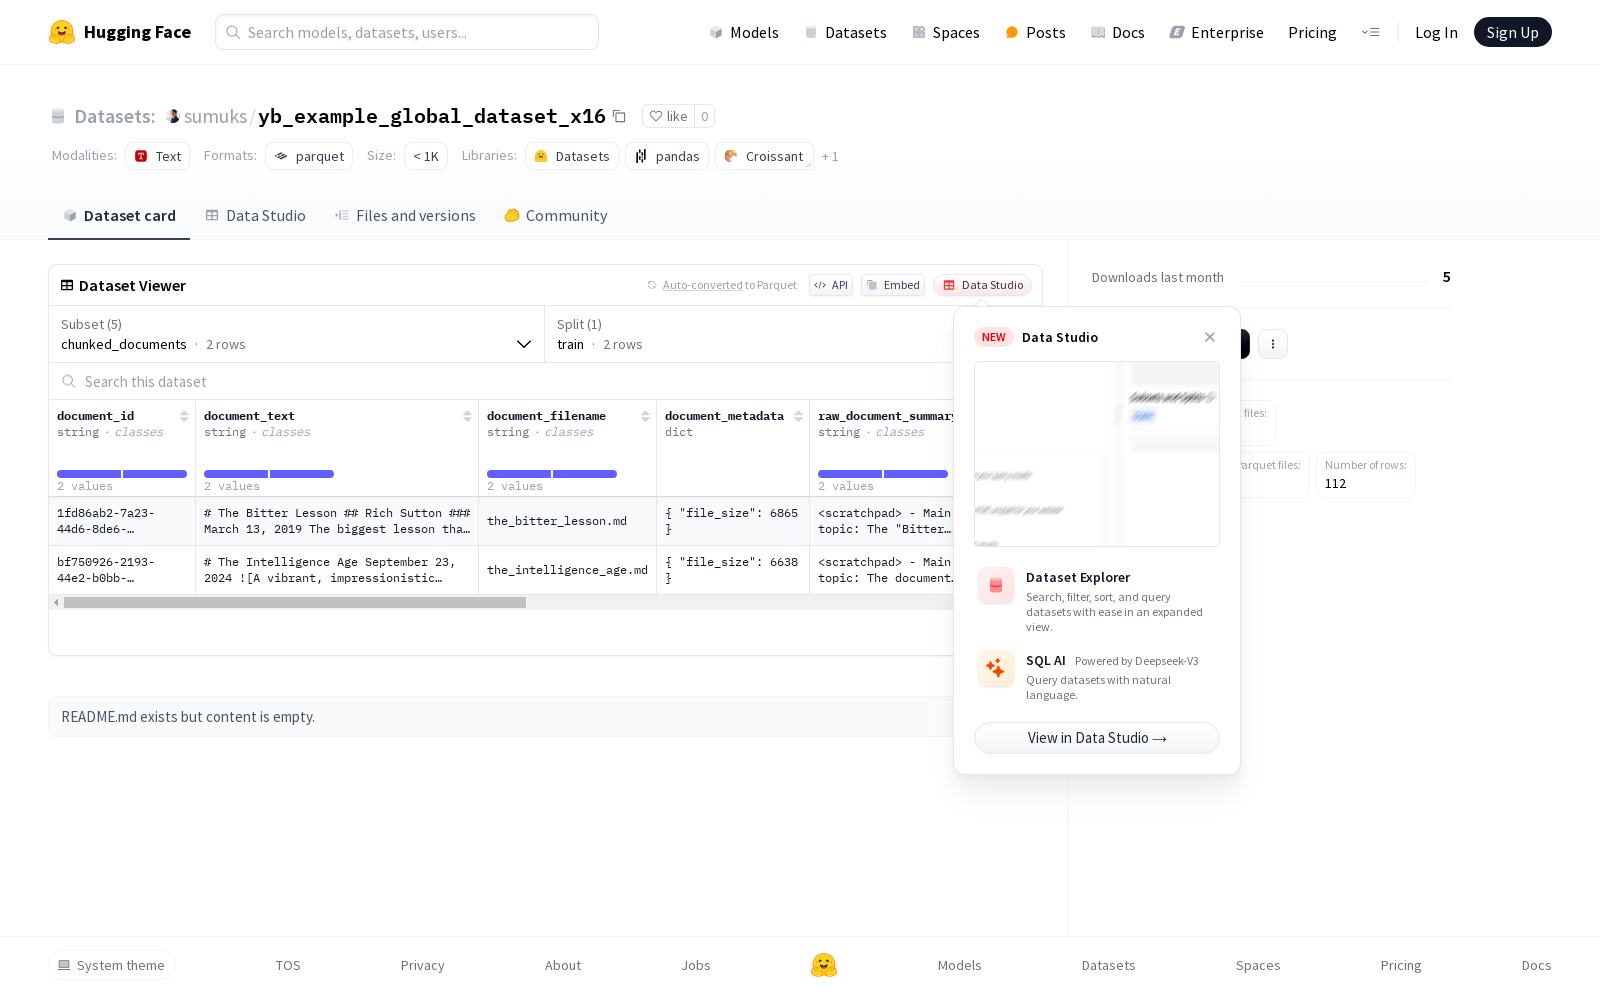The image size is (1600, 1000).
Task: Go to Spaces in the top navigation
Action: click(x=946, y=33)
